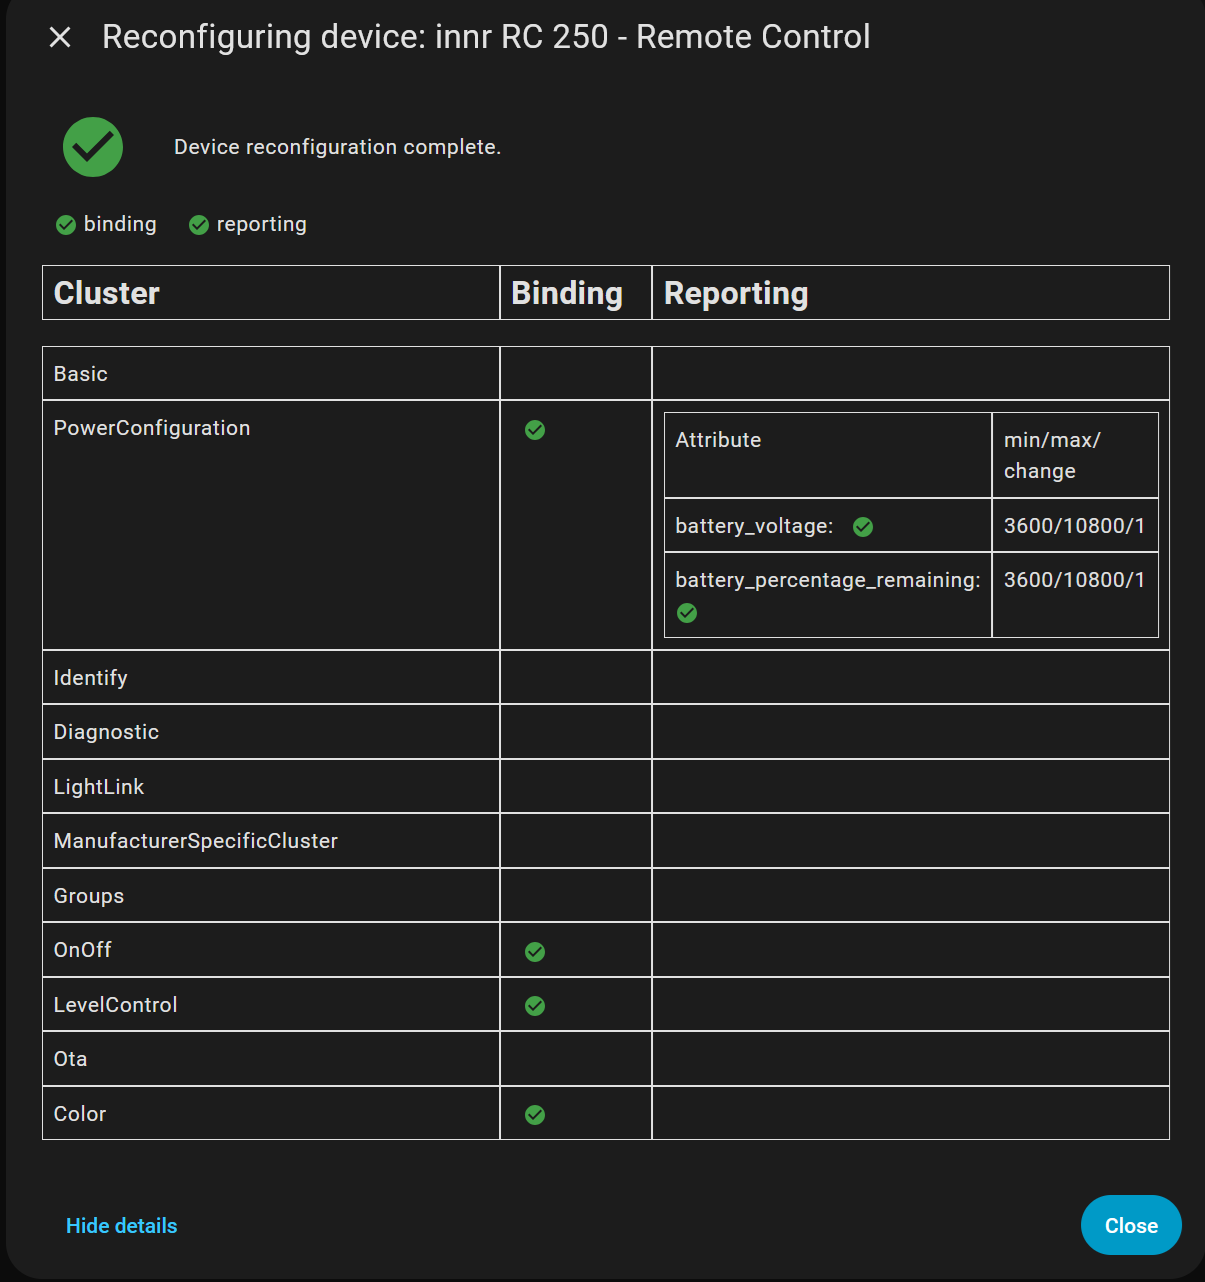The image size is (1205, 1282).
Task: Click the LightLink cluster row label
Action: (x=99, y=787)
